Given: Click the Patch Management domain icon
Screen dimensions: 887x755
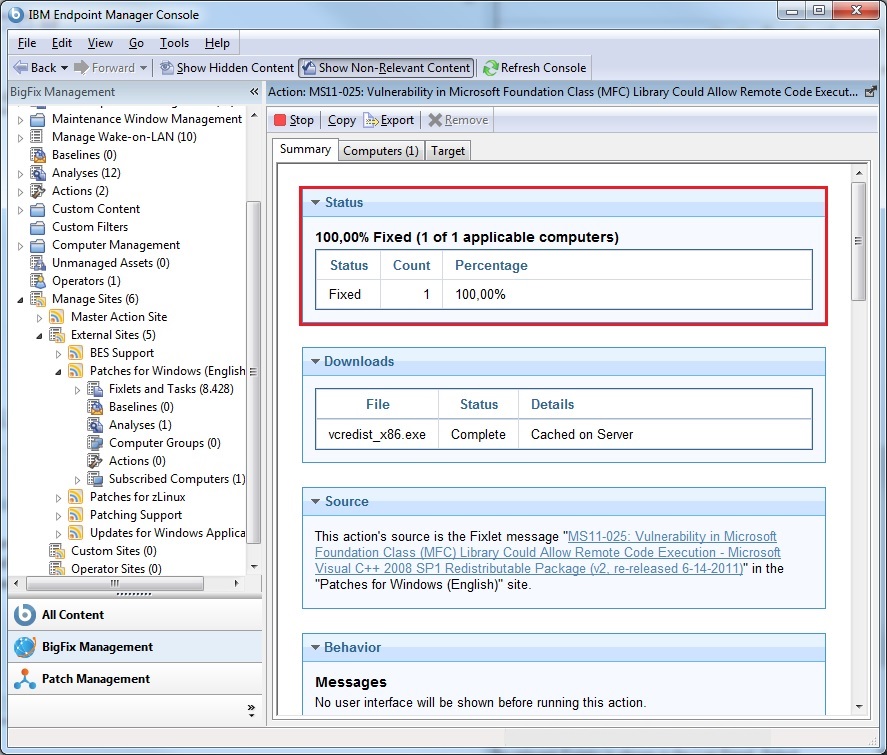Looking at the screenshot, I should click(x=25, y=679).
